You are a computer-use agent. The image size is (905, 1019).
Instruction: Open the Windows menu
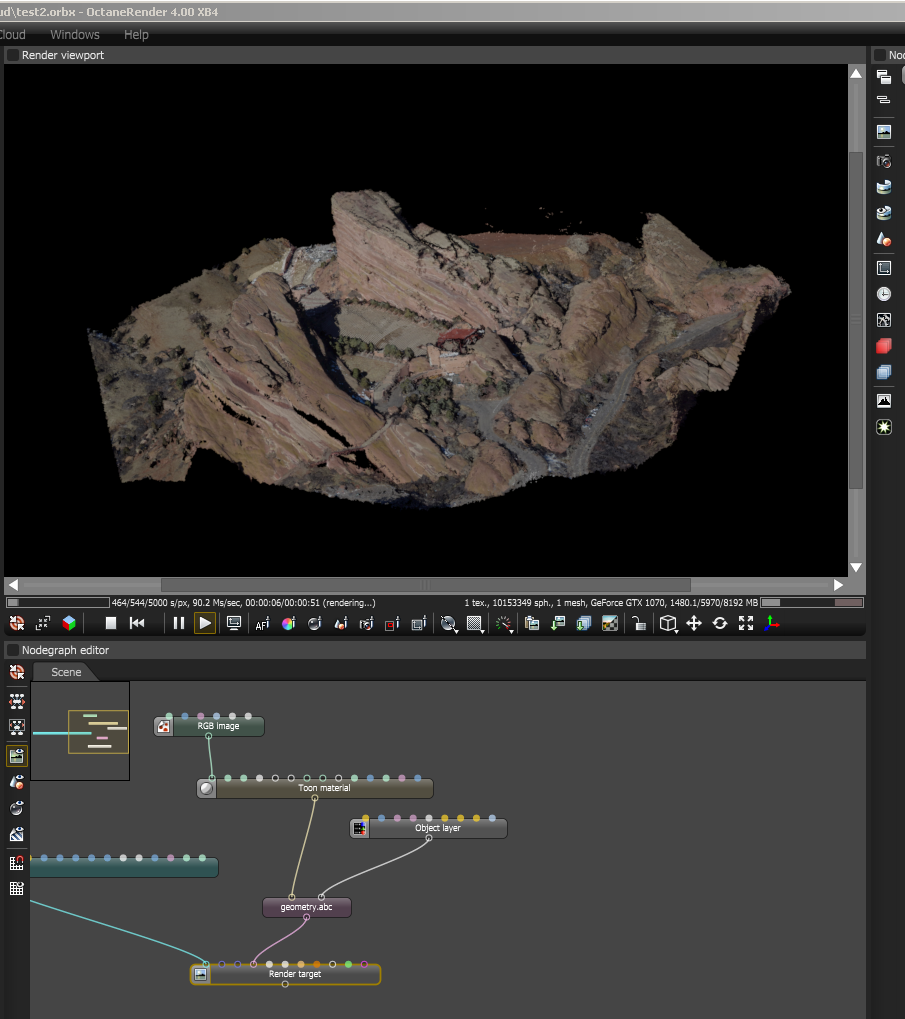pyautogui.click(x=75, y=34)
